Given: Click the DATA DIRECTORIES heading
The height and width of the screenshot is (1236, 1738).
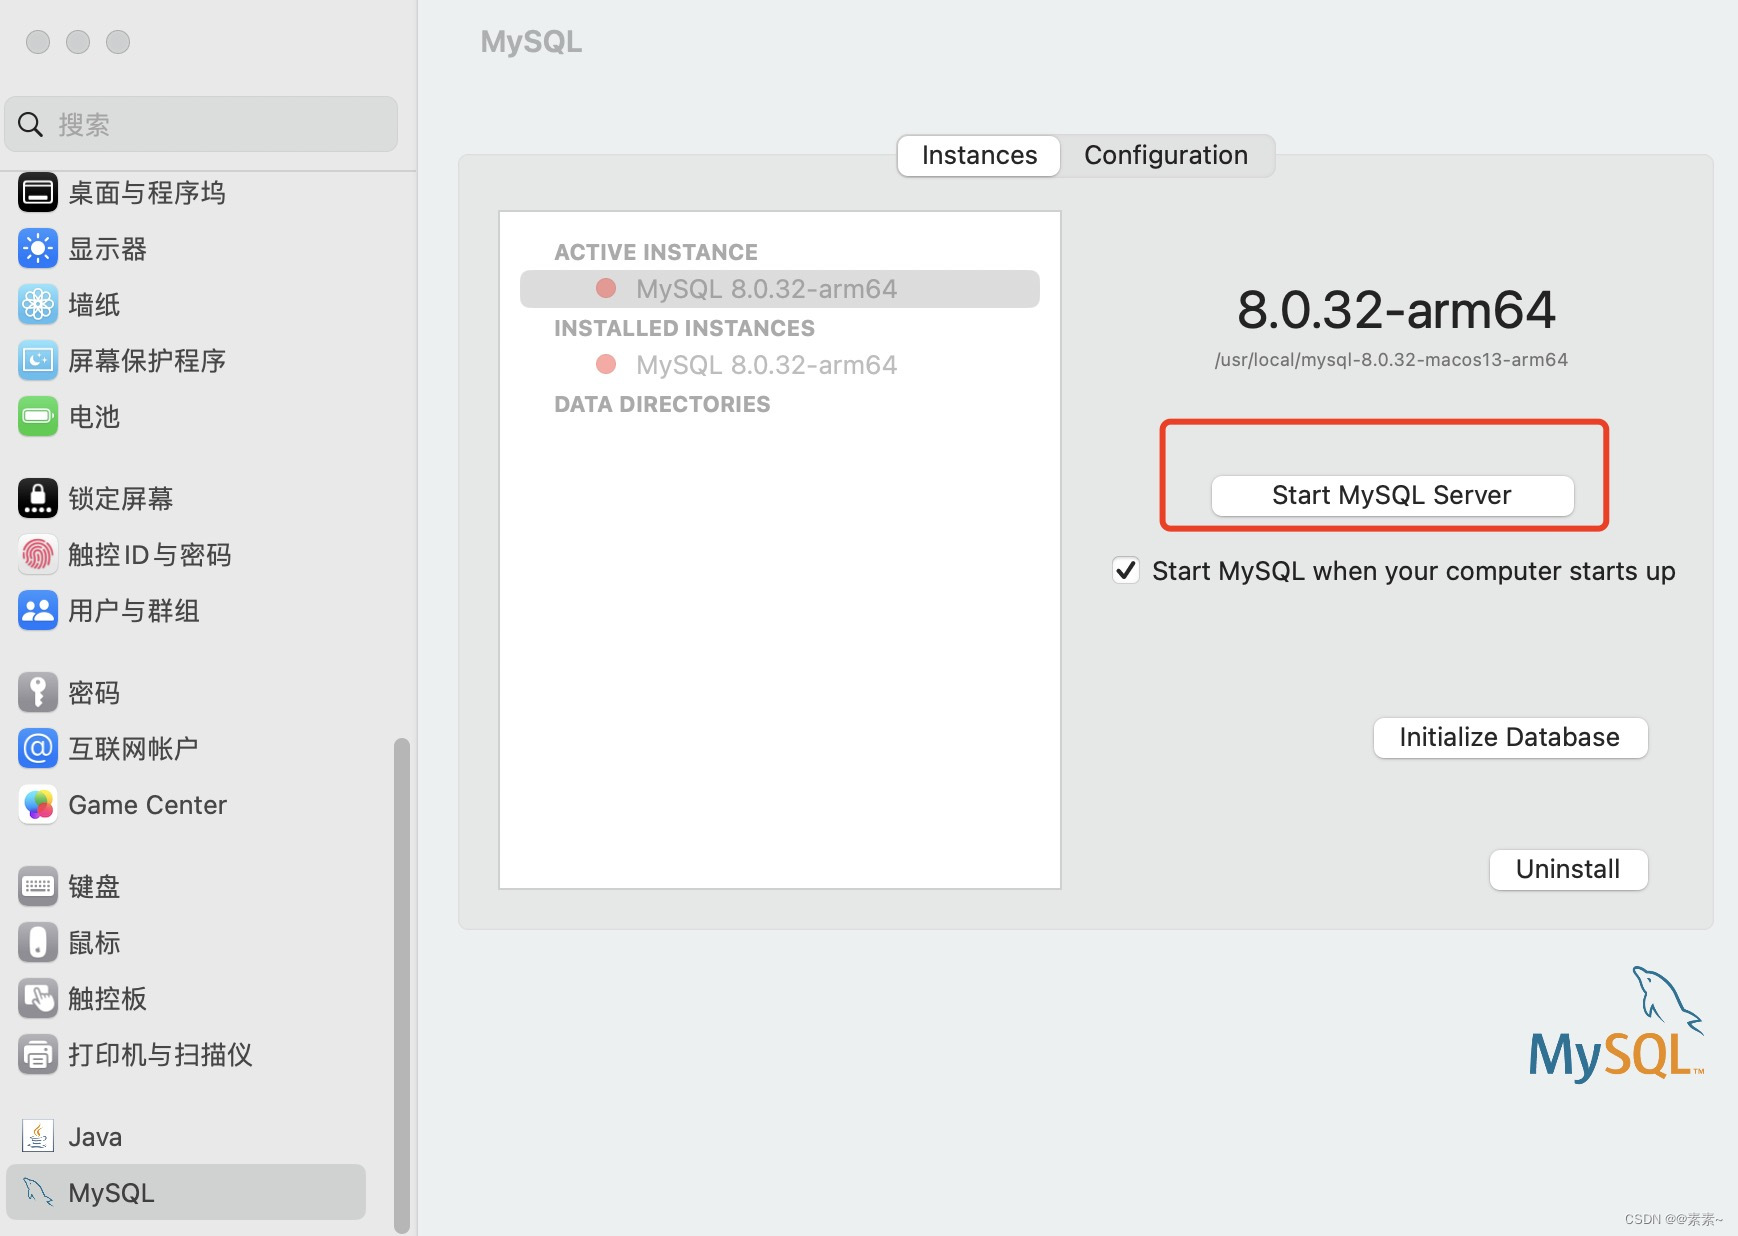Looking at the screenshot, I should click(x=662, y=404).
